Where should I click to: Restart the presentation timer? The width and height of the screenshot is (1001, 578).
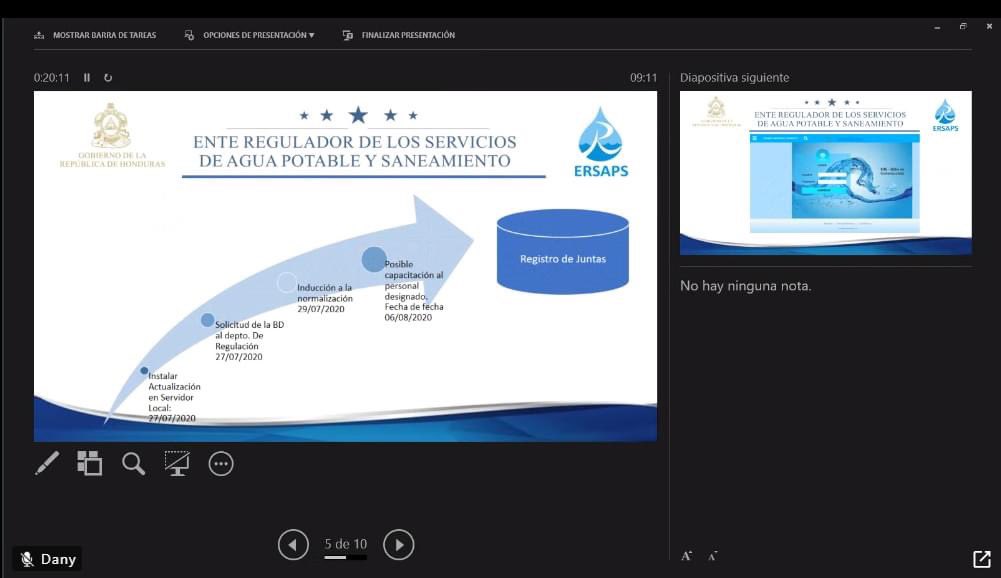tap(108, 77)
